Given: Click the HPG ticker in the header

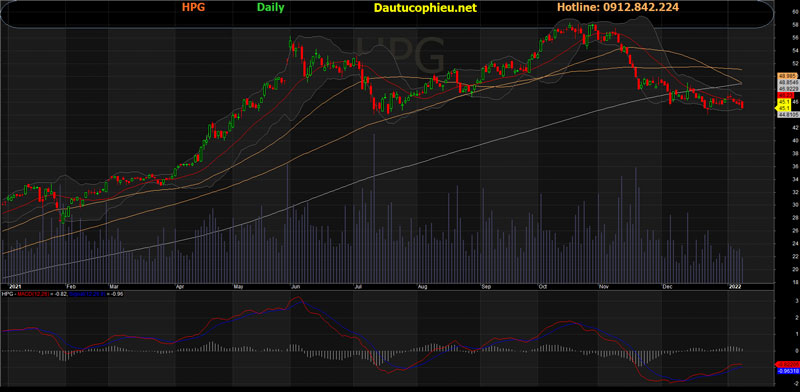Looking at the screenshot, I should (x=192, y=8).
